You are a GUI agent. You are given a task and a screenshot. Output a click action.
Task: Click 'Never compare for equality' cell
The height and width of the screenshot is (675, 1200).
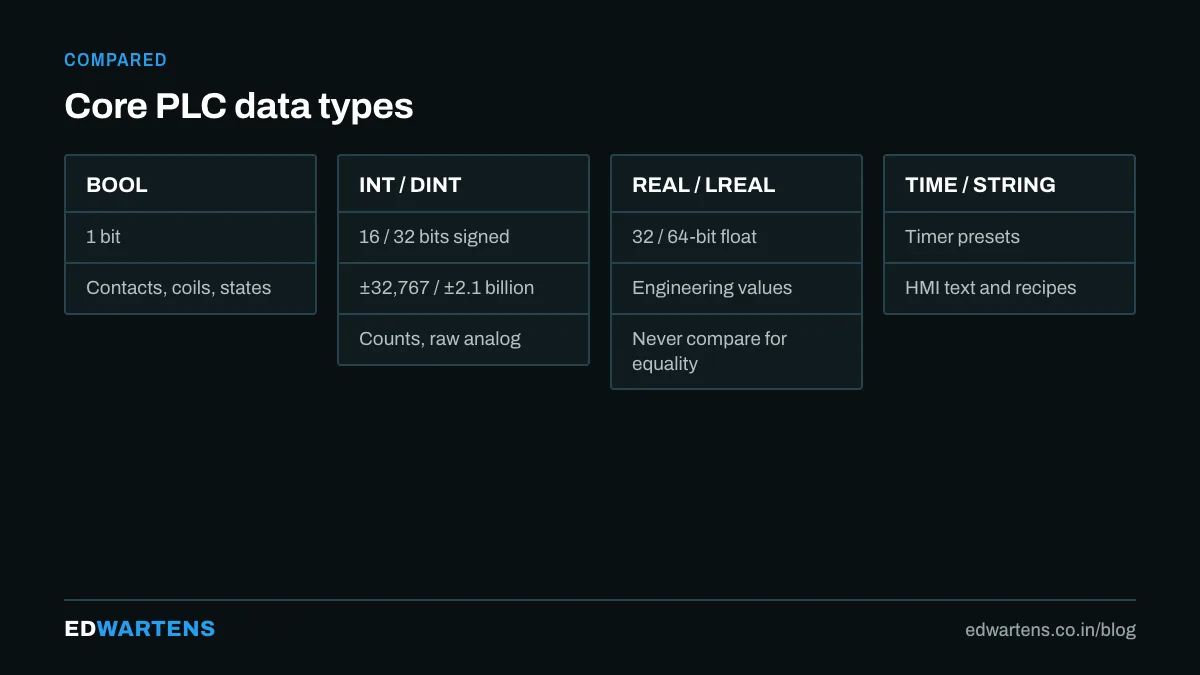(x=736, y=351)
